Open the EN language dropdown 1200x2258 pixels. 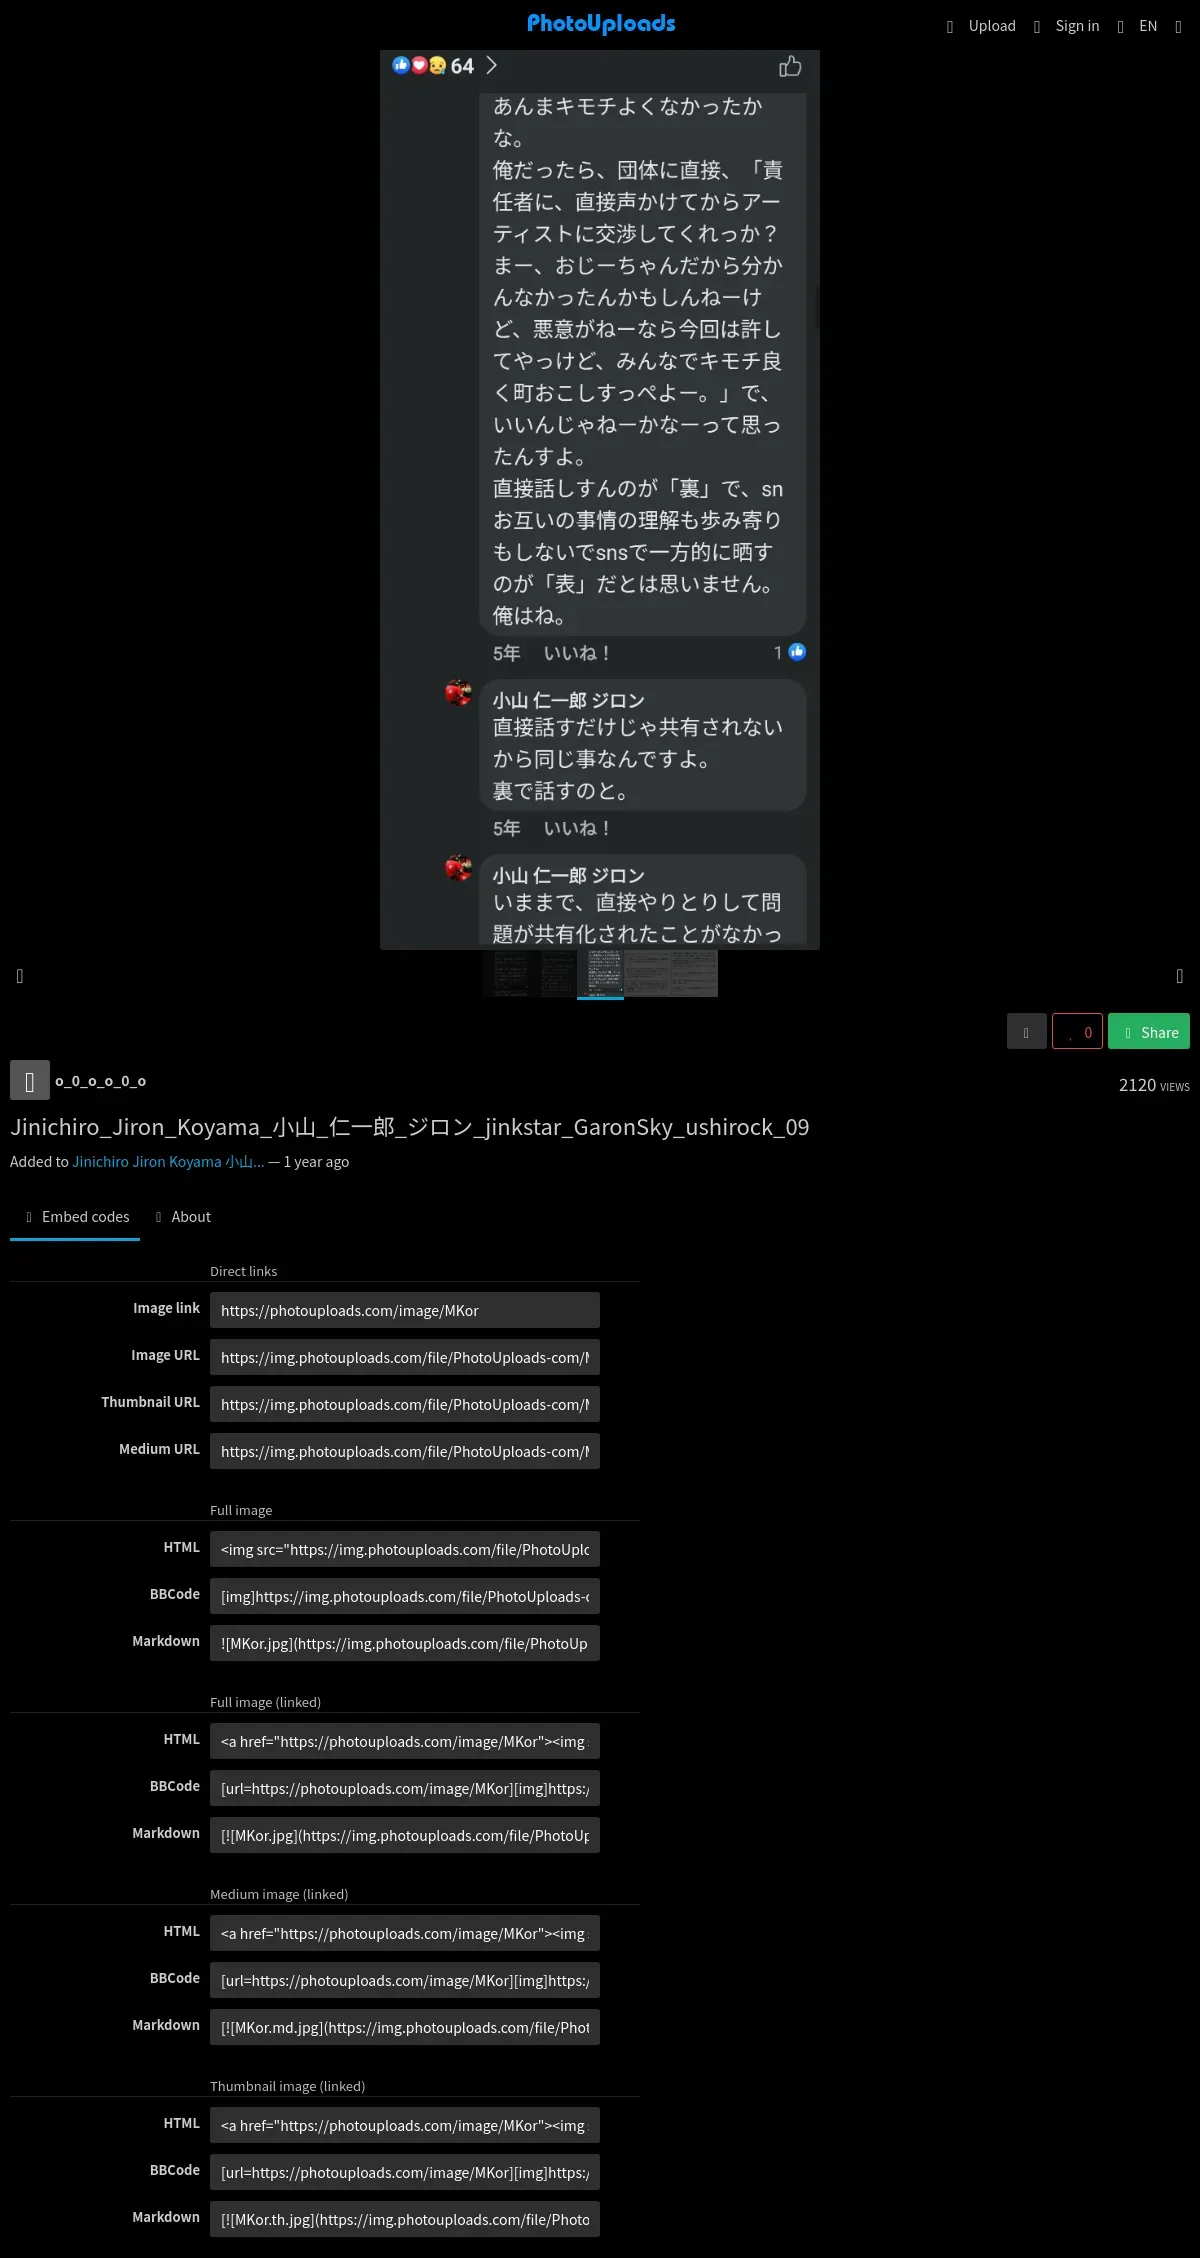coord(1148,26)
